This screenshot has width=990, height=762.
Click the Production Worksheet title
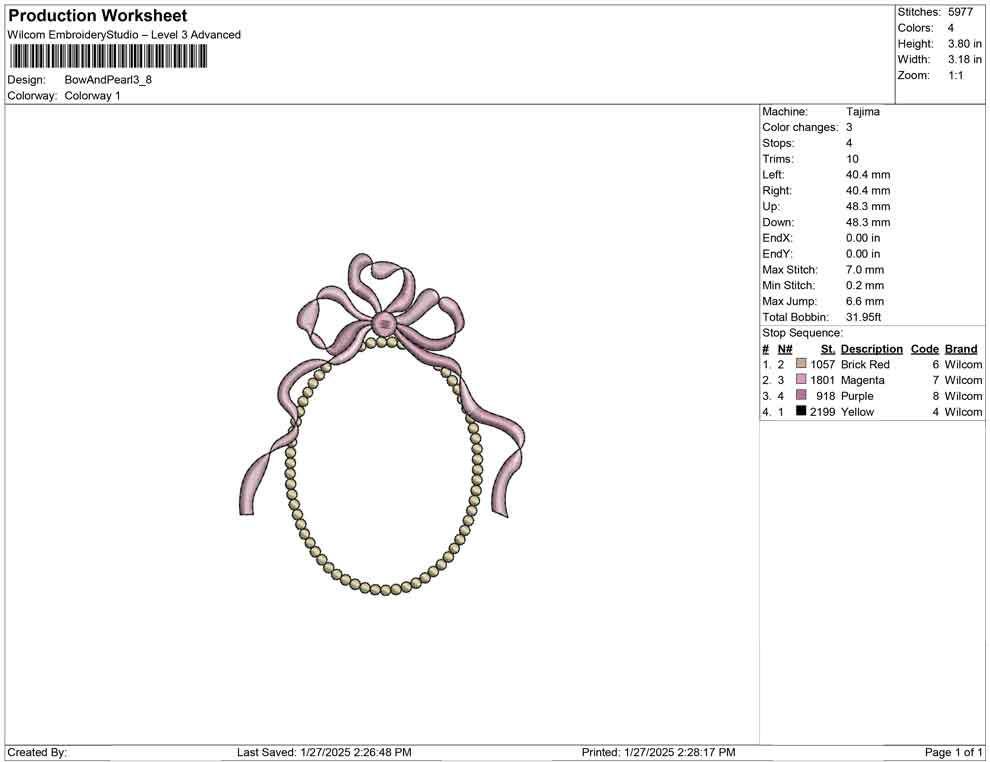pos(97,15)
